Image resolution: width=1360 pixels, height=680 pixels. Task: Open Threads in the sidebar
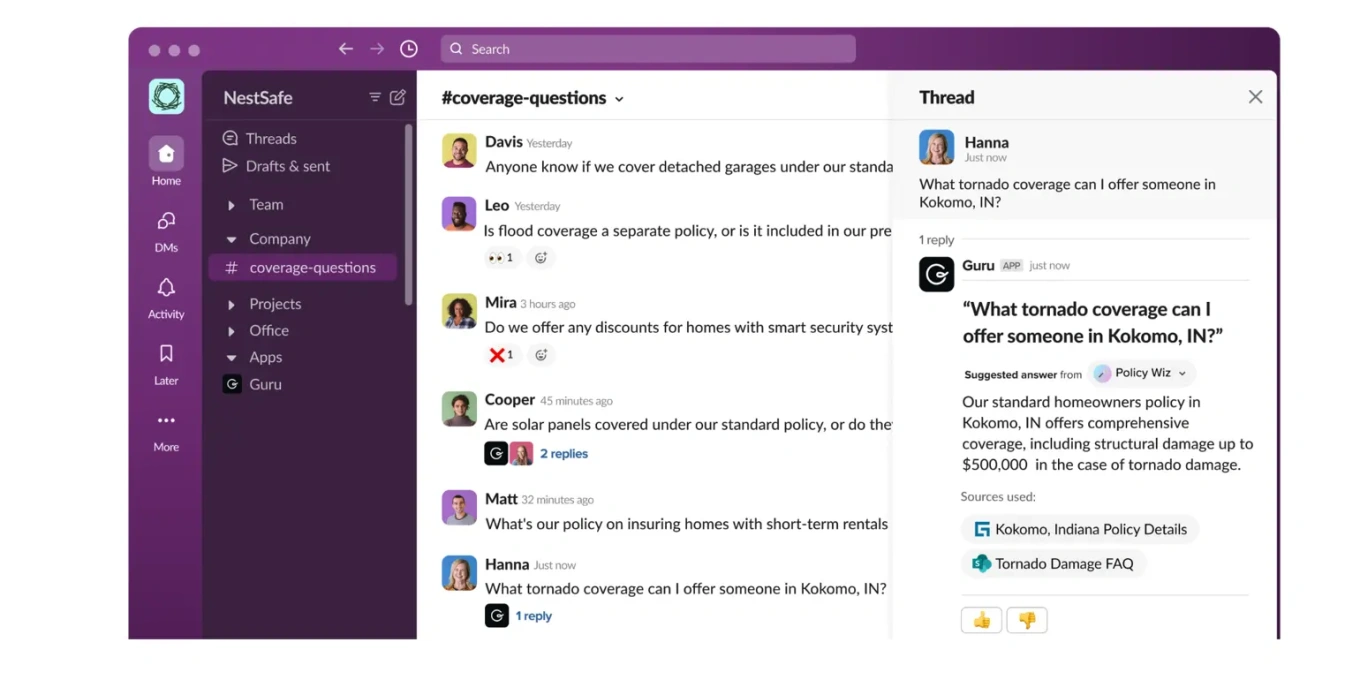pyautogui.click(x=271, y=139)
